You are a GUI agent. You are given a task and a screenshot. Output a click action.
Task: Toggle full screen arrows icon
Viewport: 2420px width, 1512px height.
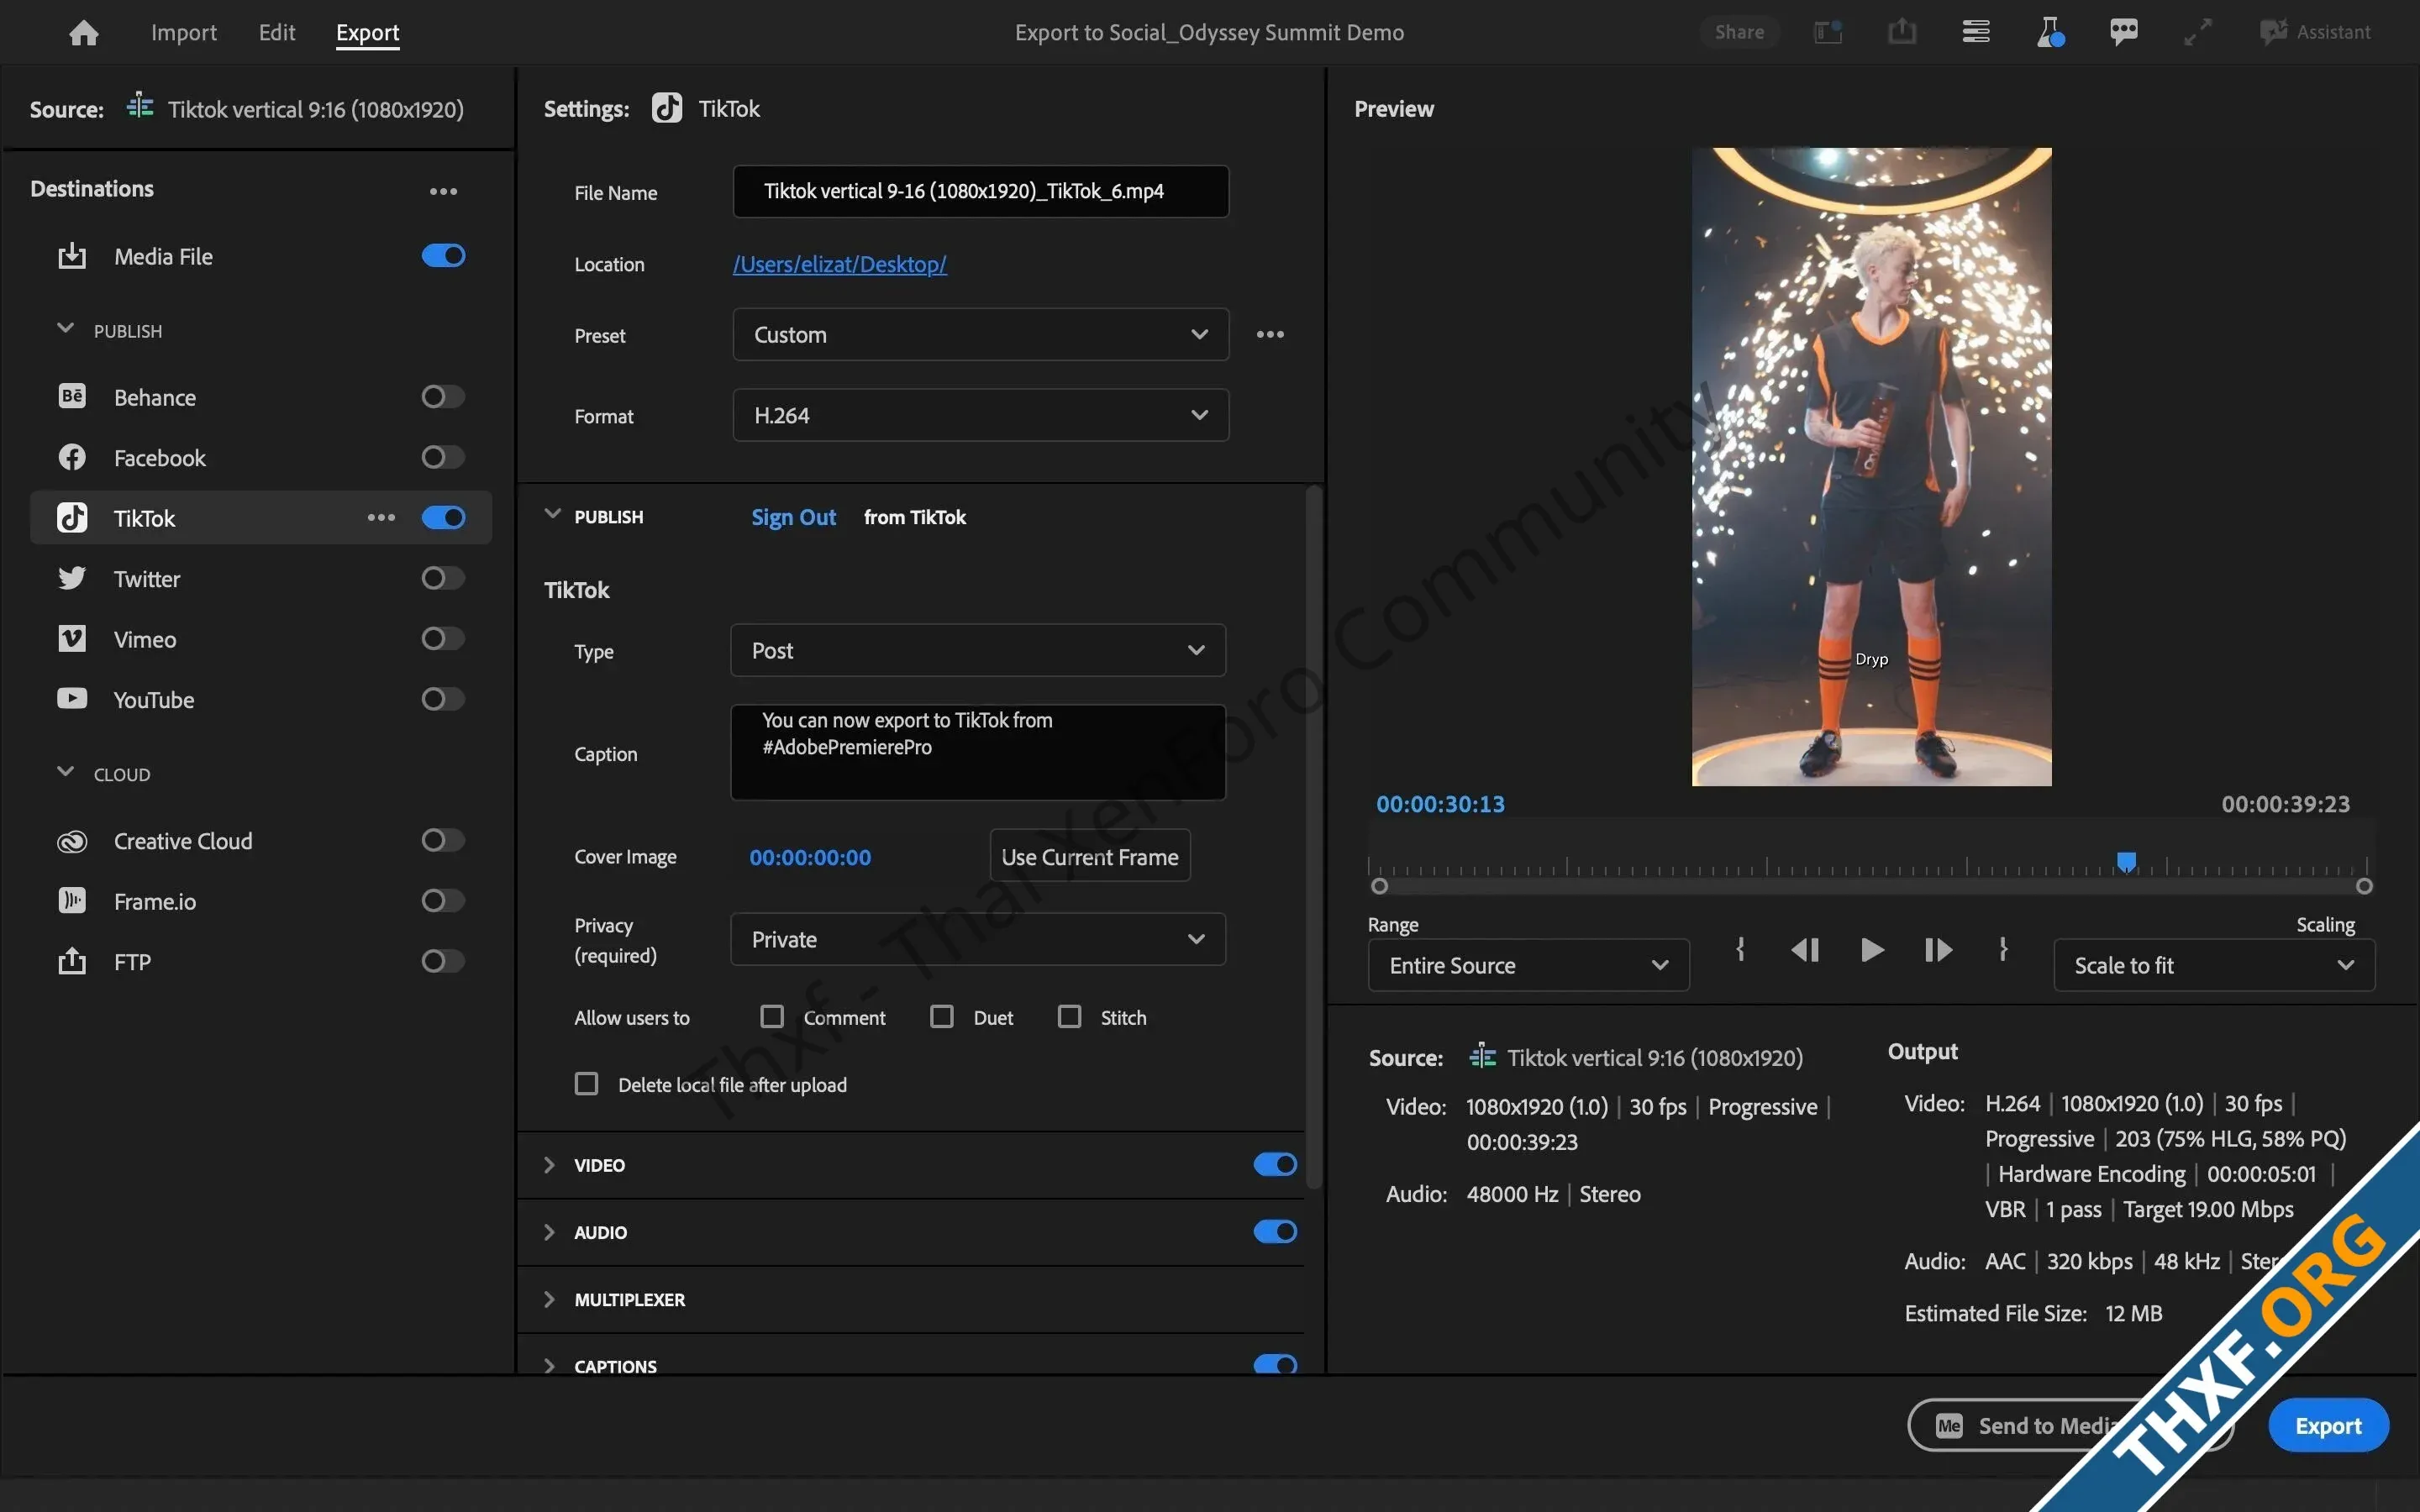click(2198, 32)
